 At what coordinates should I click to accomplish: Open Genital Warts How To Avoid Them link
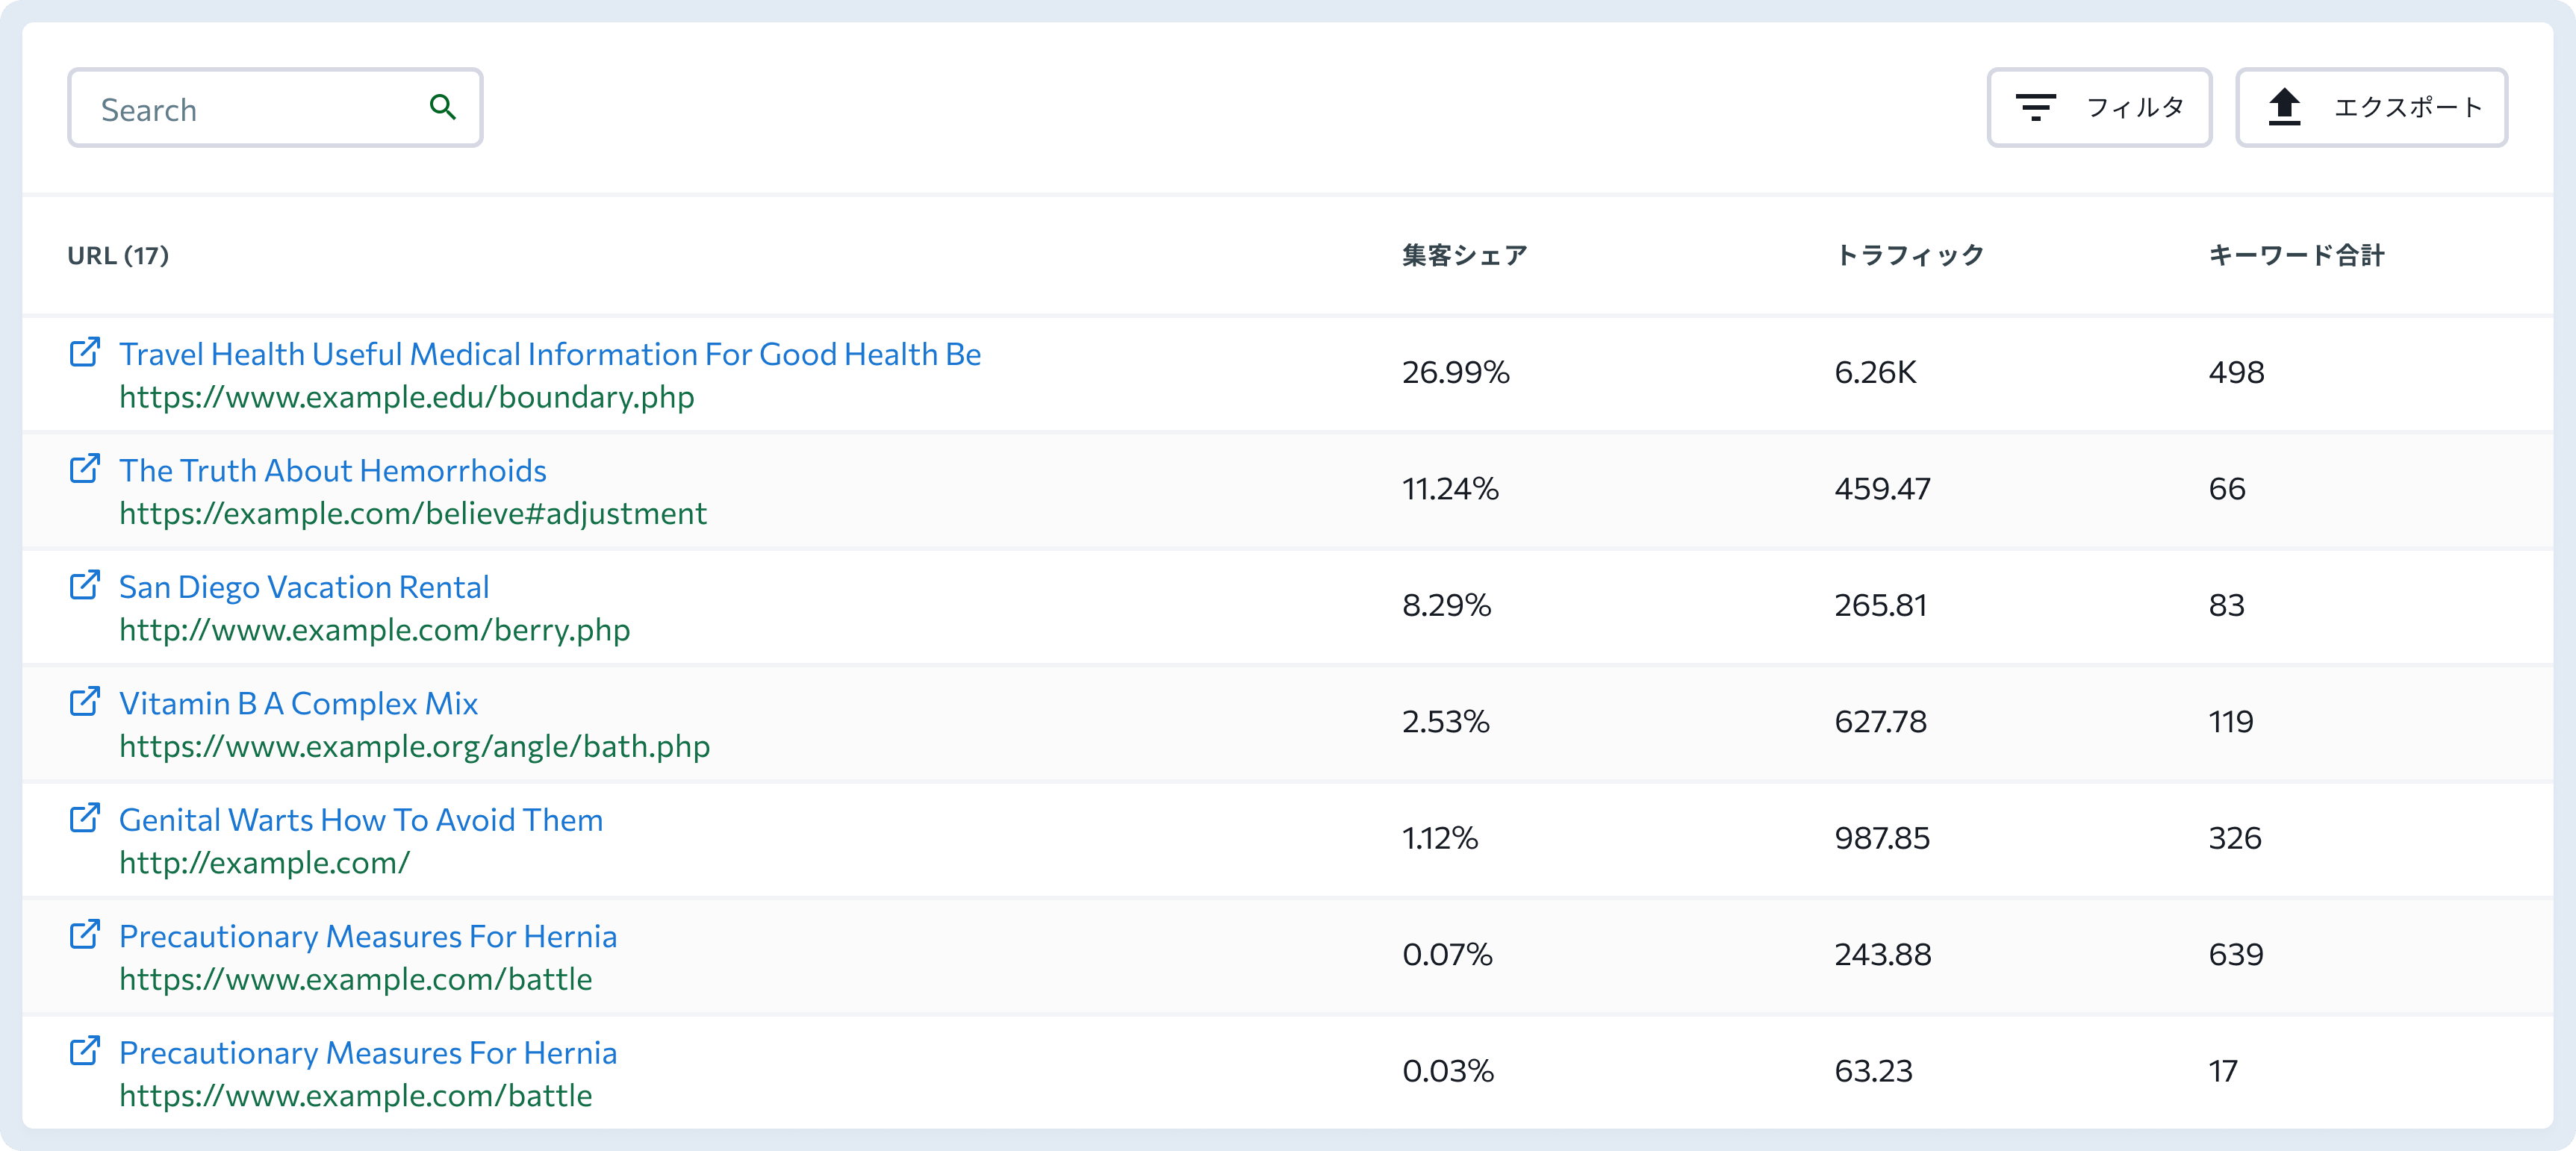[361, 820]
